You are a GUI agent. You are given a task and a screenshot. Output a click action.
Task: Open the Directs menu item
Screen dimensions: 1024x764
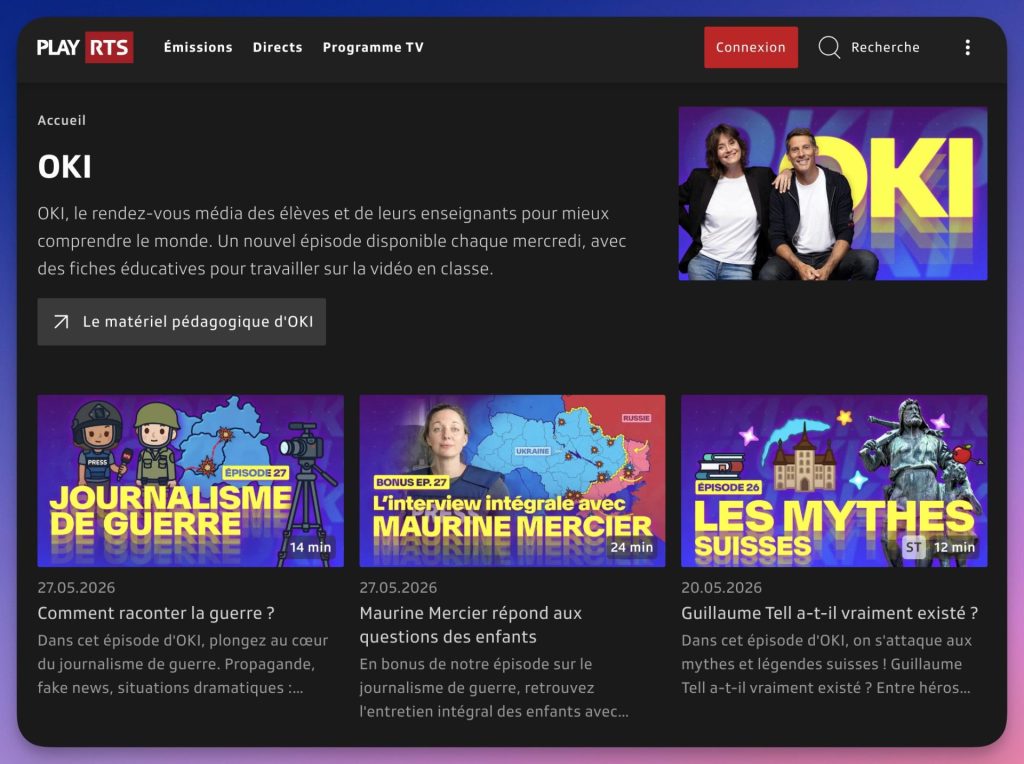pos(278,47)
